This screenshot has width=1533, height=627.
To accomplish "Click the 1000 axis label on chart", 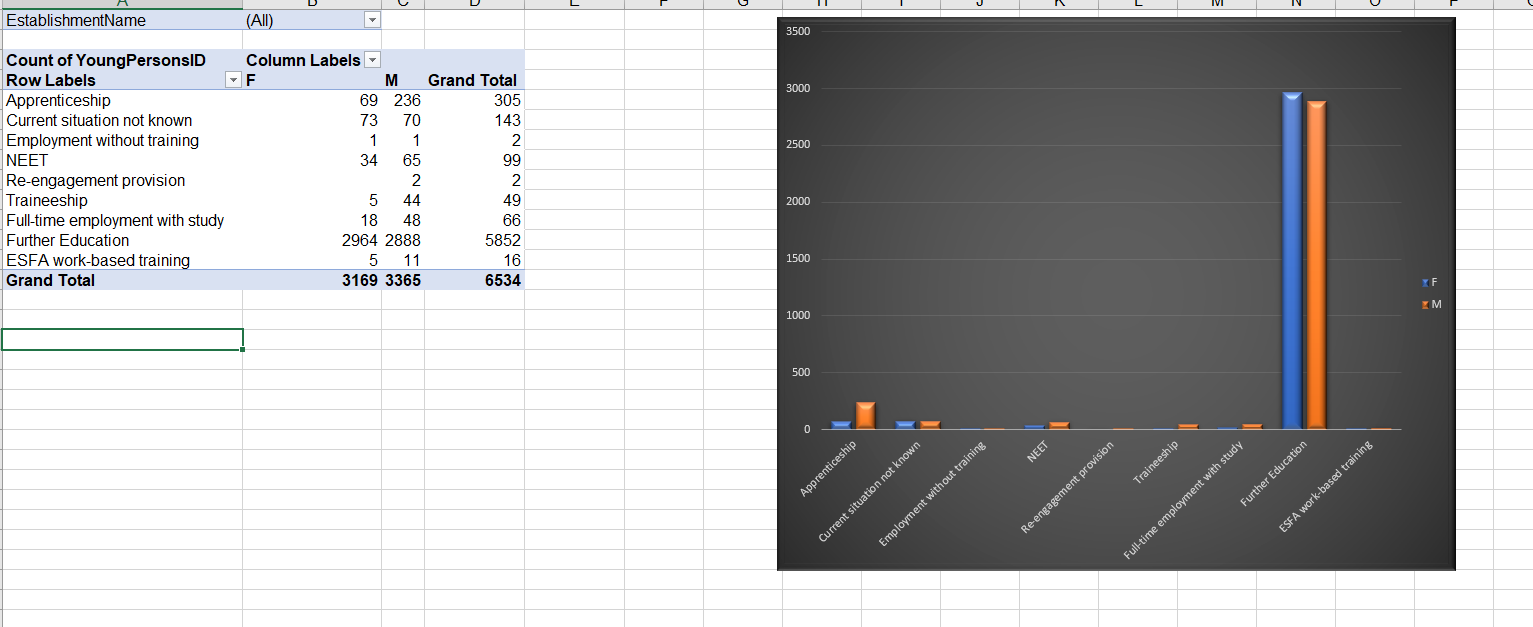I will pos(799,316).
